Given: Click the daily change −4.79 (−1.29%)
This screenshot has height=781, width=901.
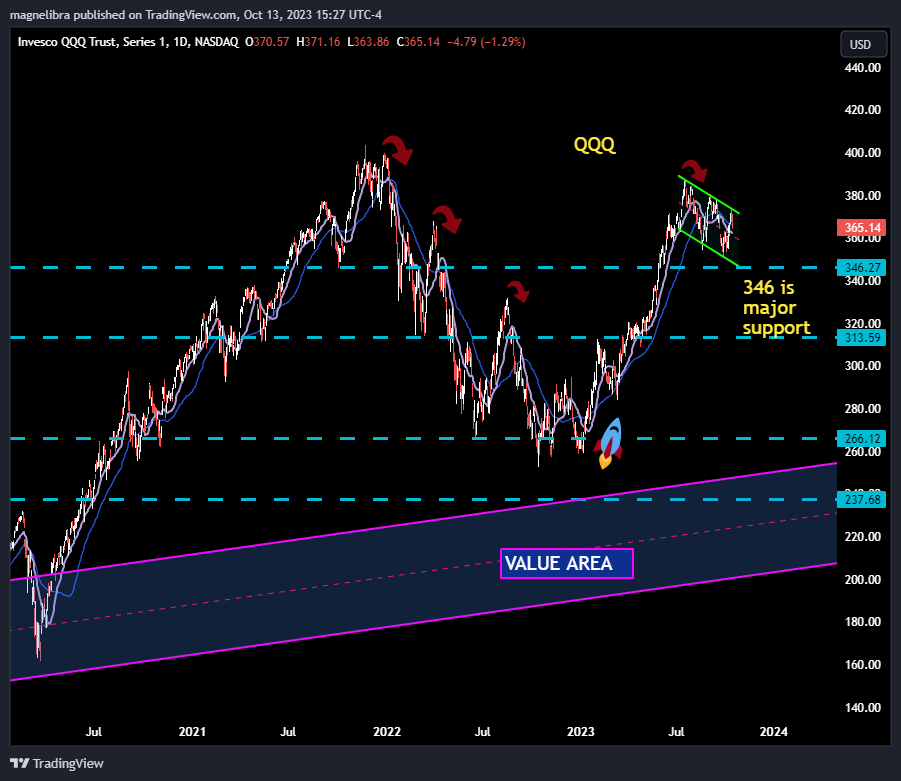Looking at the screenshot, I should coord(486,42).
